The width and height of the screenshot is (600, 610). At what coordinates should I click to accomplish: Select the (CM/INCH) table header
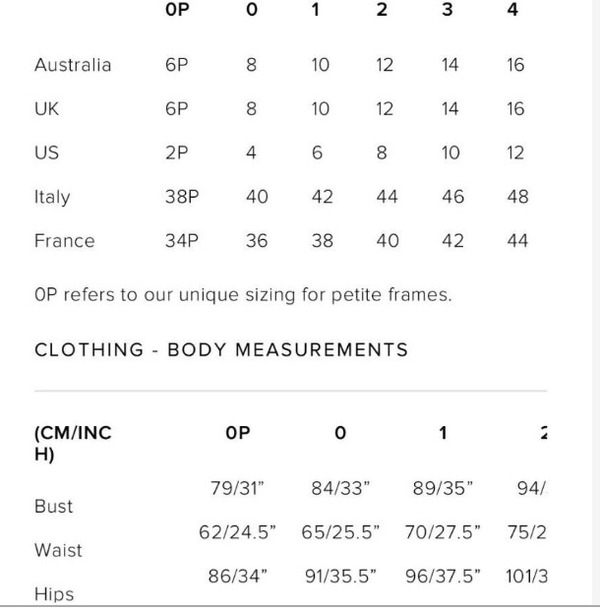point(73,443)
